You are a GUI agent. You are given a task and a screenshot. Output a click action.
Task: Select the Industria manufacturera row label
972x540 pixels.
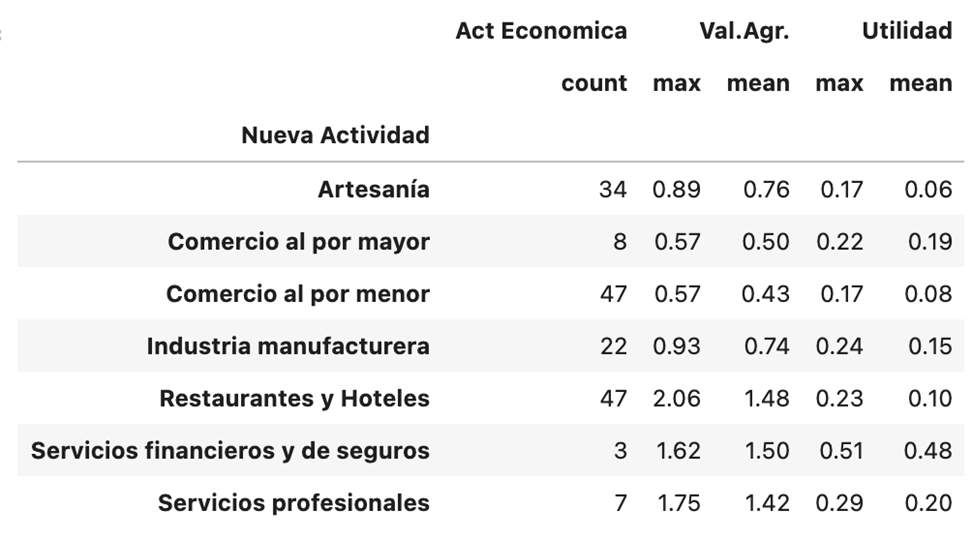point(288,346)
